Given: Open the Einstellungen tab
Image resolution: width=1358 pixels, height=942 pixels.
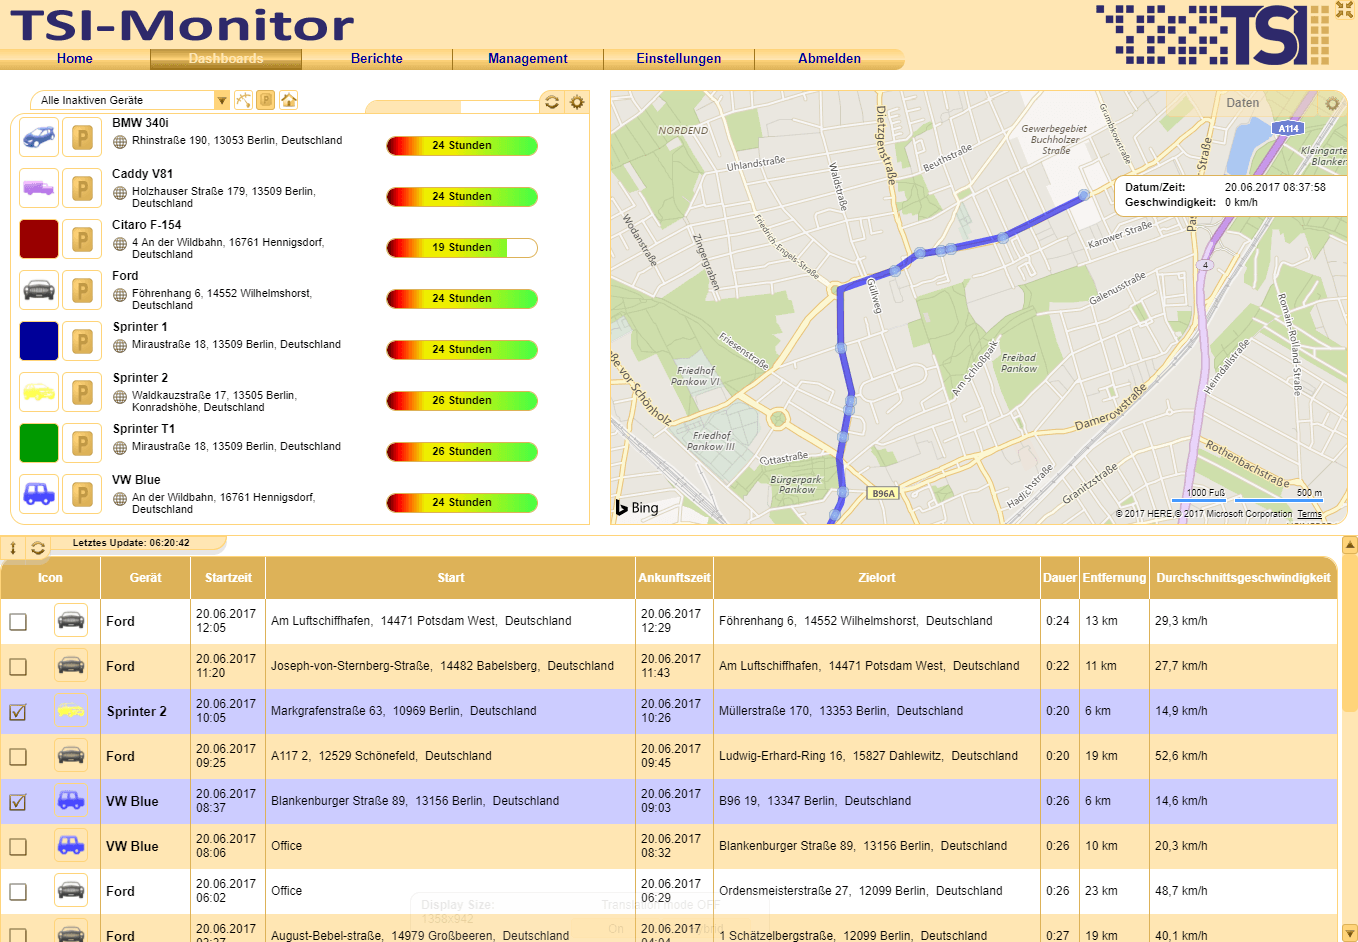Looking at the screenshot, I should (x=679, y=59).
